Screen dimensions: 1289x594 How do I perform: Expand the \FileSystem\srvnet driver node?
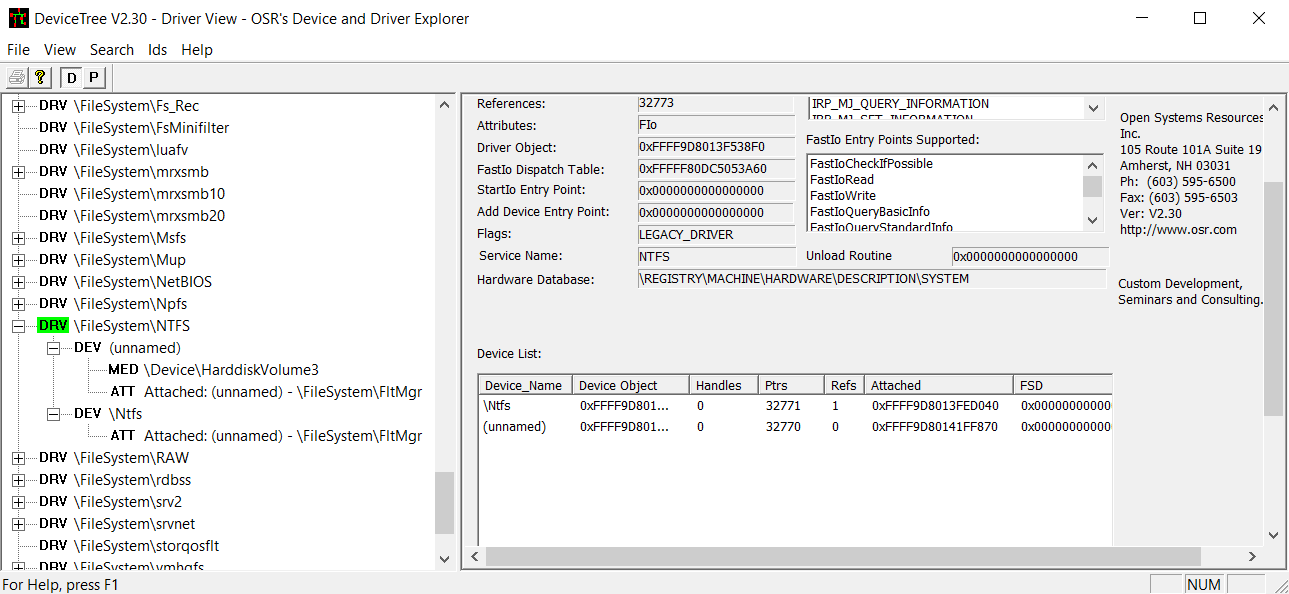point(18,524)
